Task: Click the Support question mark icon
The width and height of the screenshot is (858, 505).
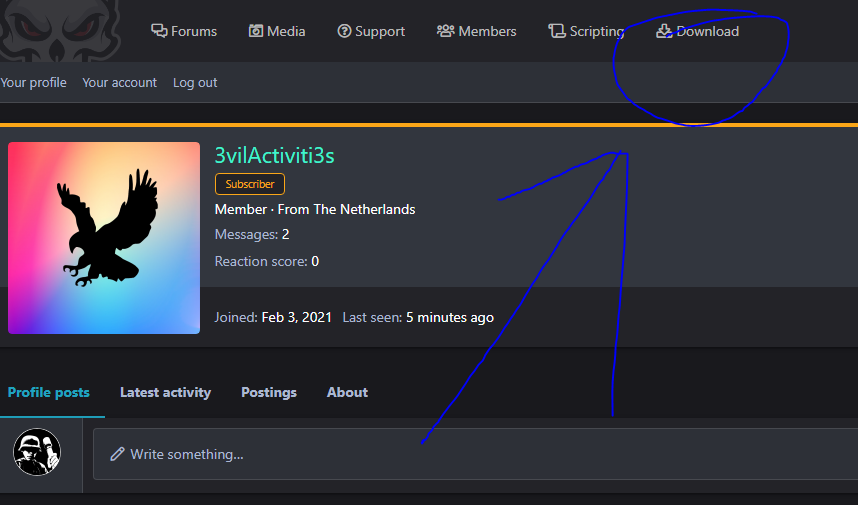Action: point(344,31)
